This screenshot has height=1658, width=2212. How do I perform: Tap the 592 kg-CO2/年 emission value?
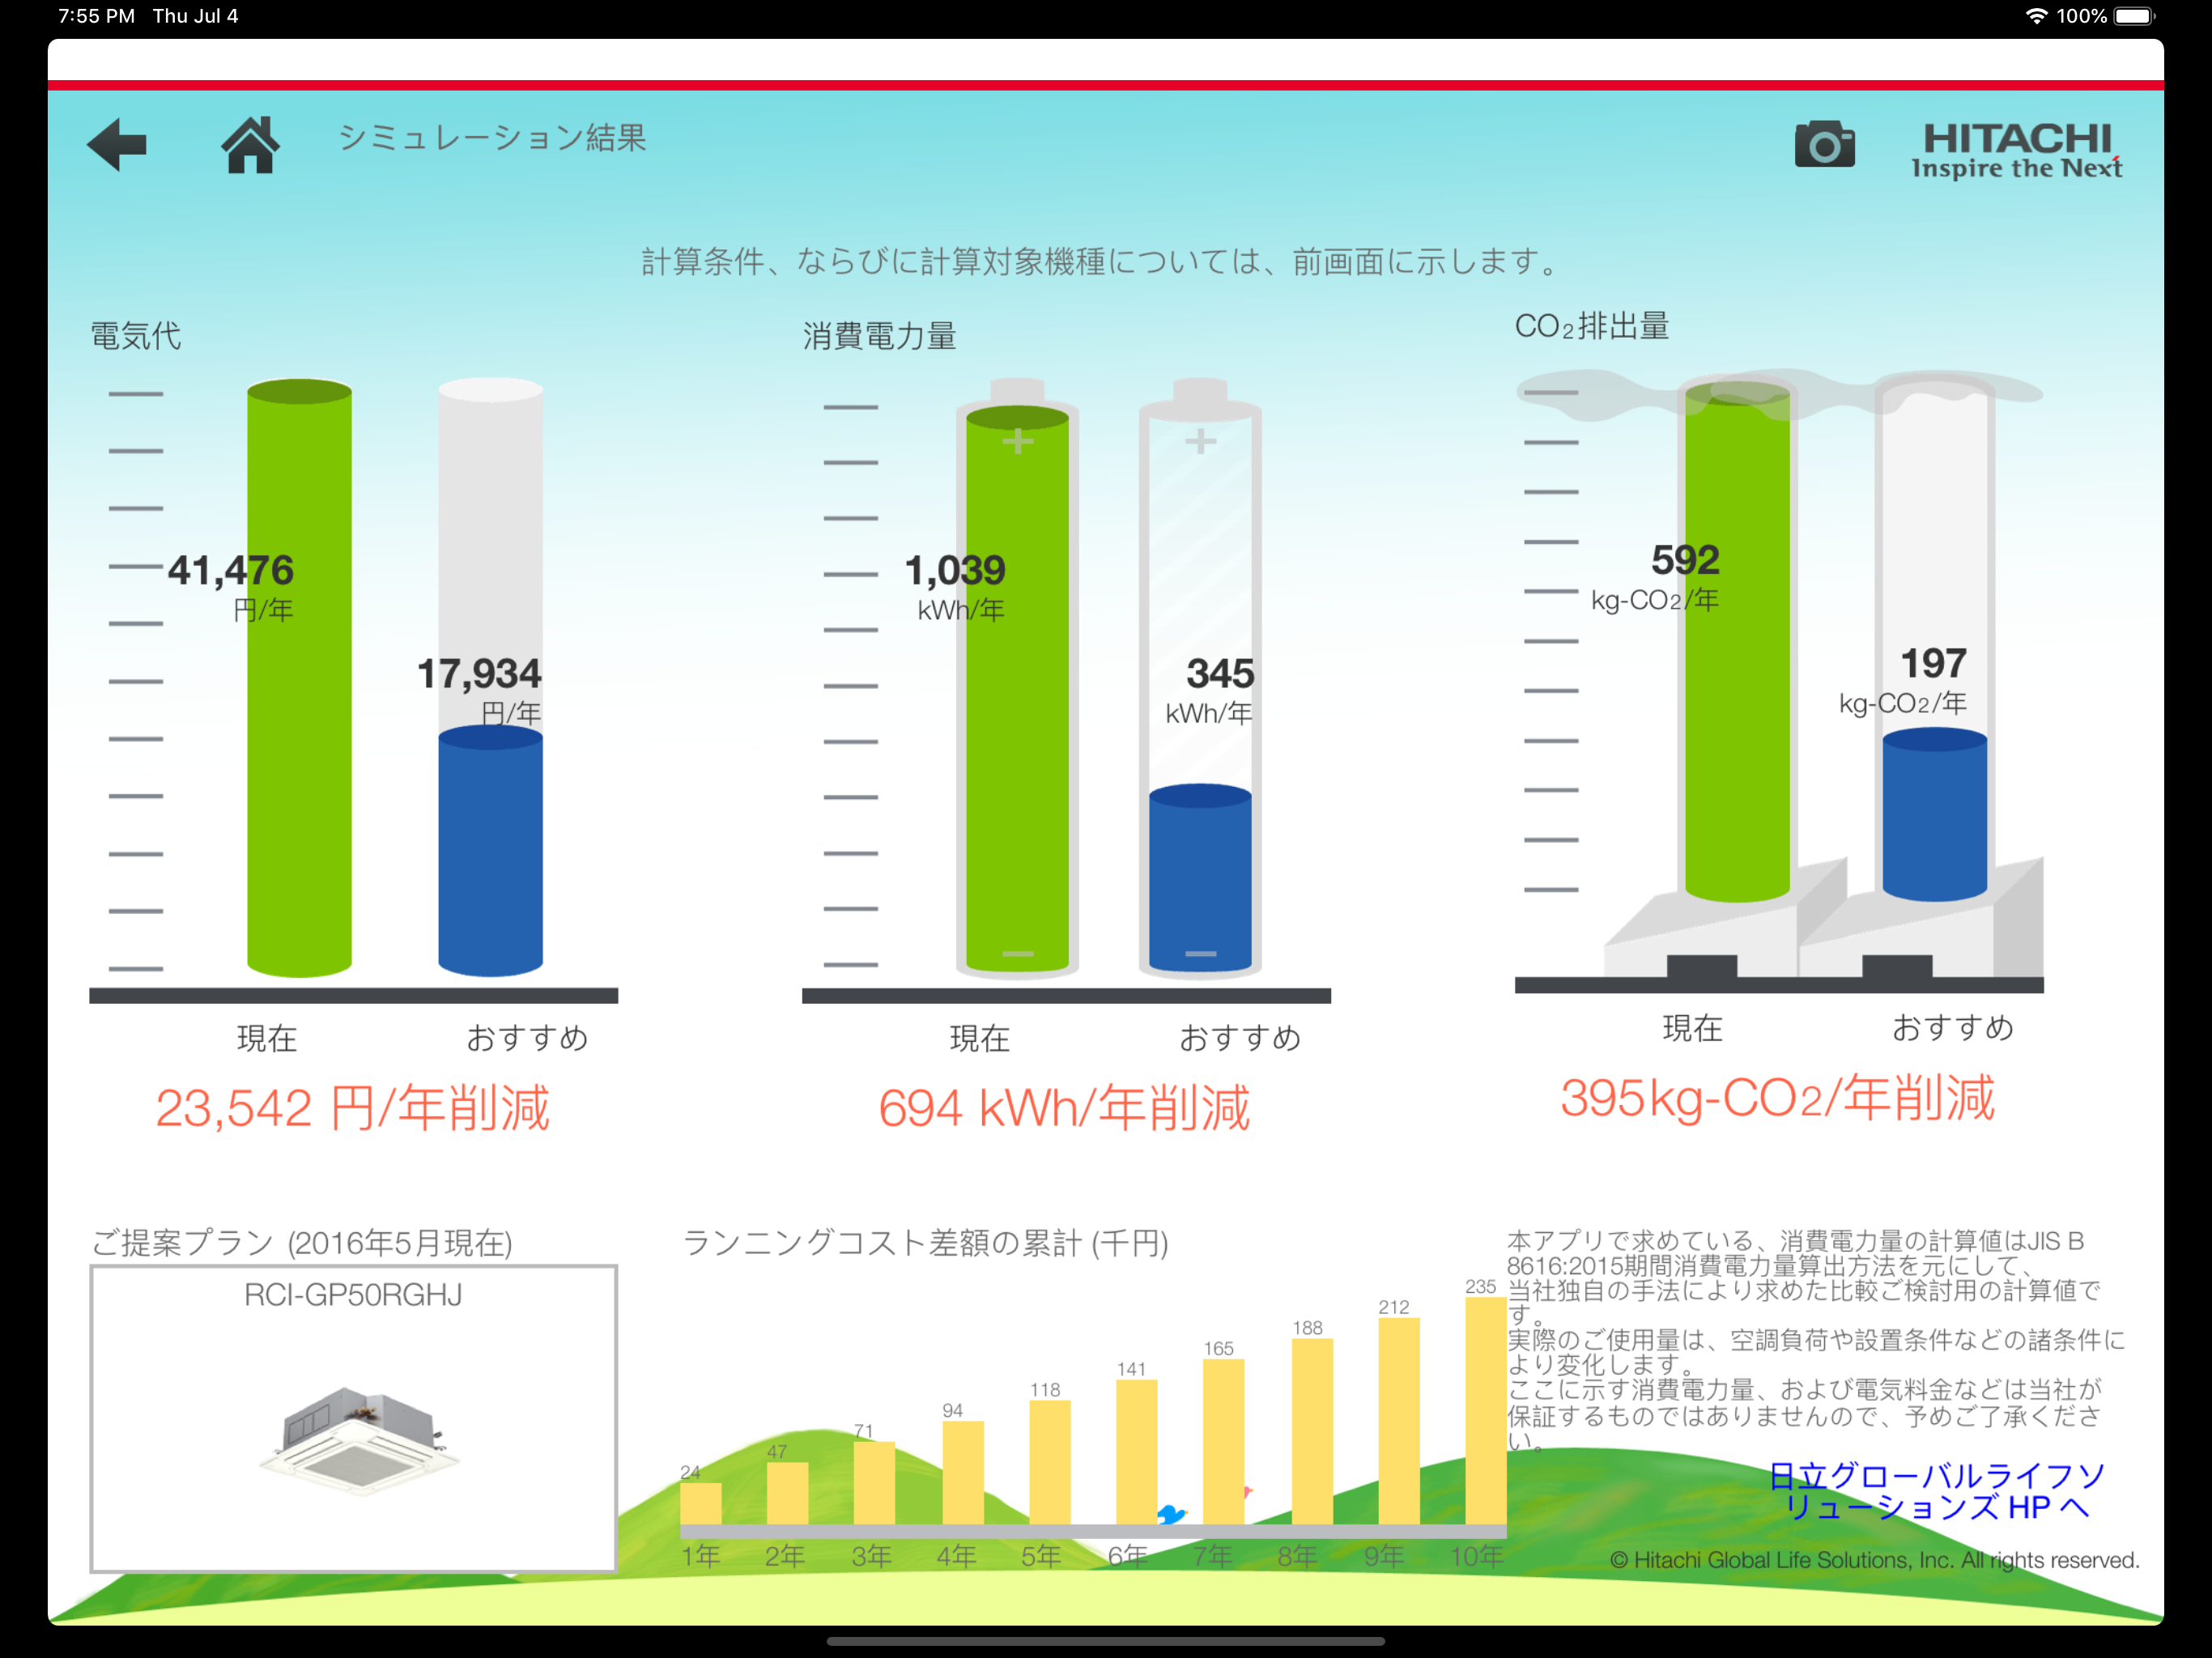1656,577
